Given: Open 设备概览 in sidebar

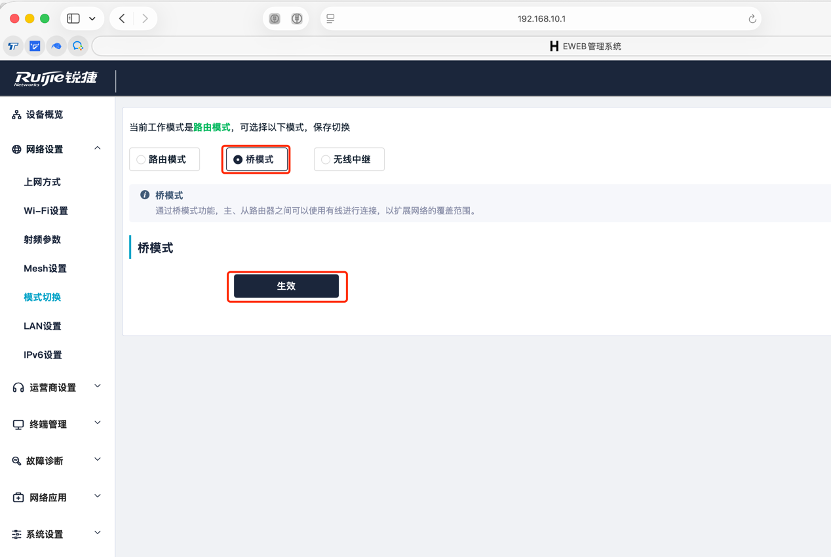Looking at the screenshot, I should click(x=45, y=115).
